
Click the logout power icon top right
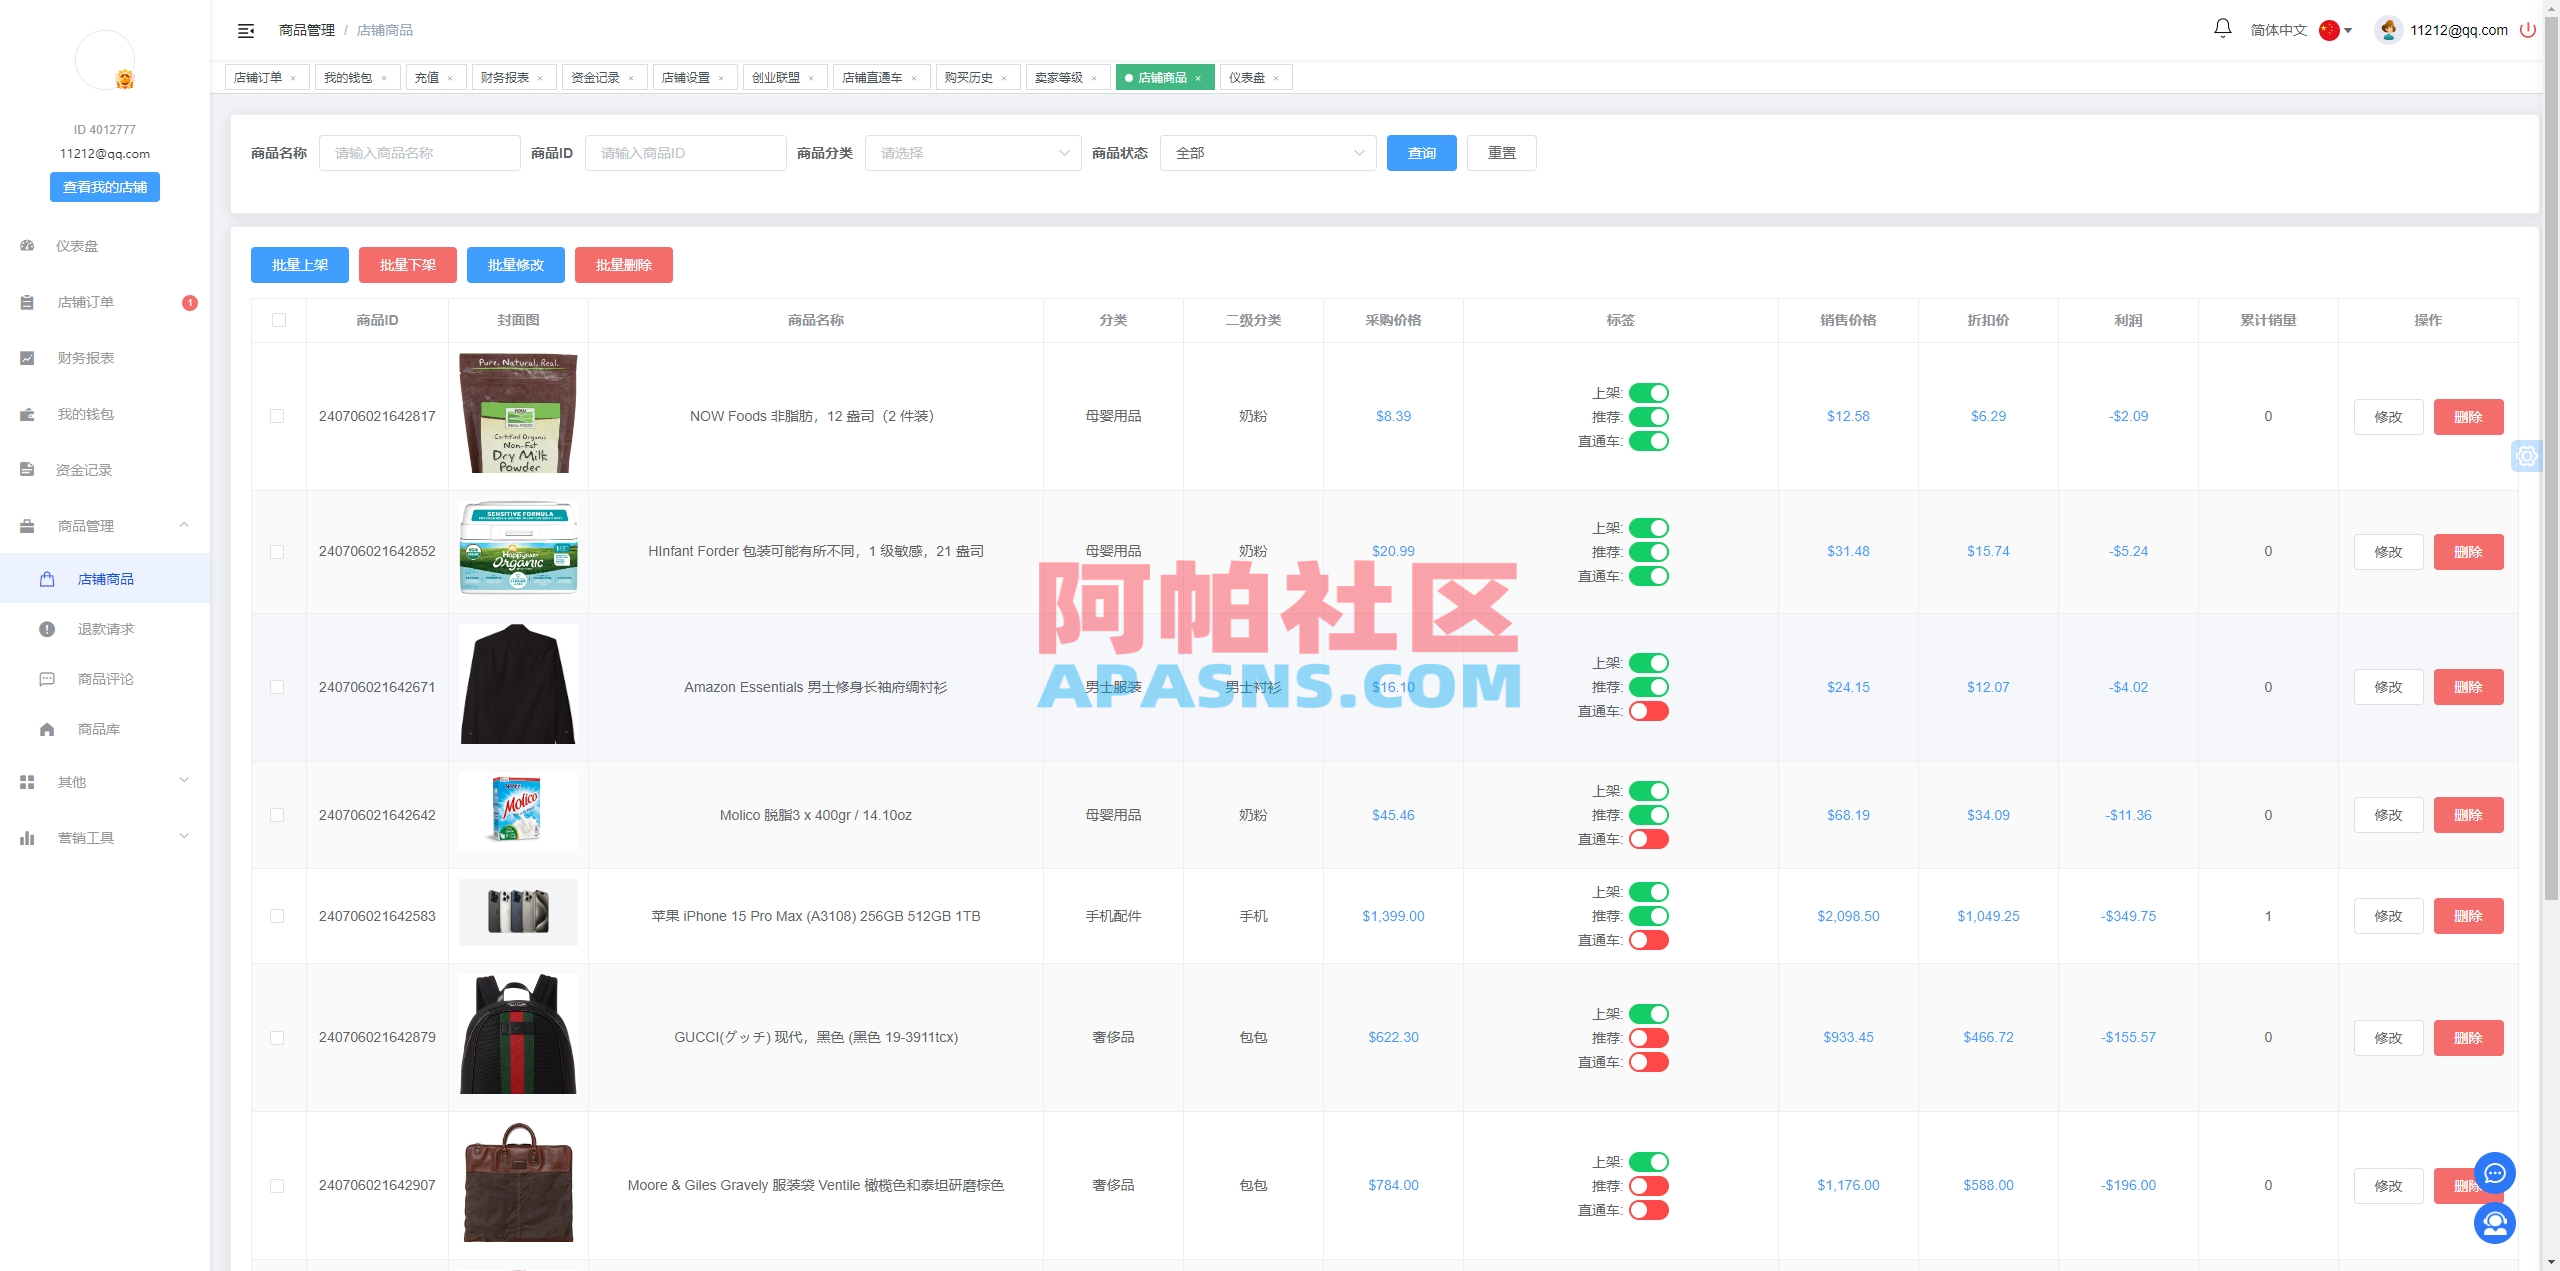(2529, 29)
